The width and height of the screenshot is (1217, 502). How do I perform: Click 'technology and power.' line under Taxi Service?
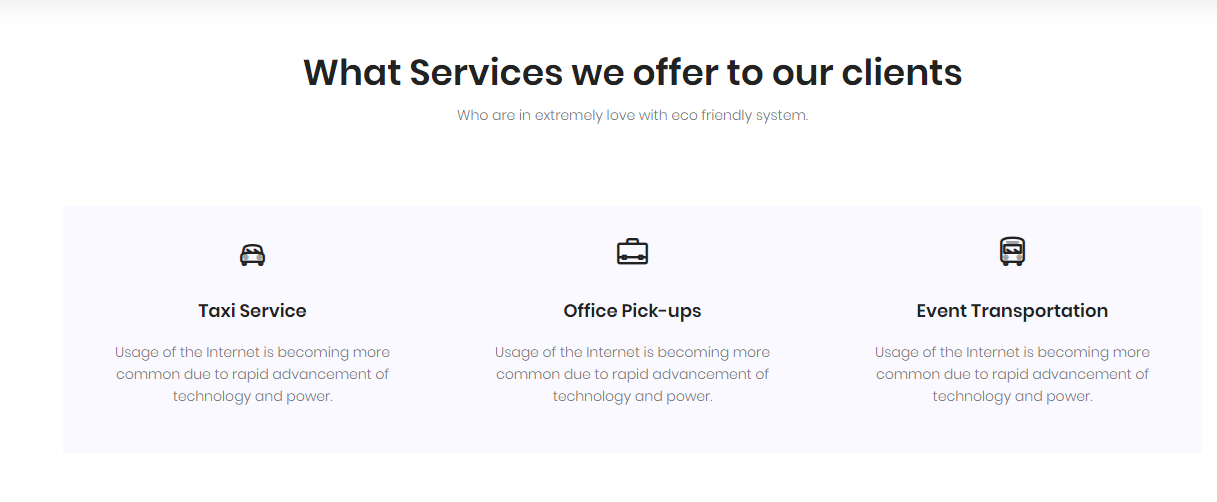coord(252,396)
